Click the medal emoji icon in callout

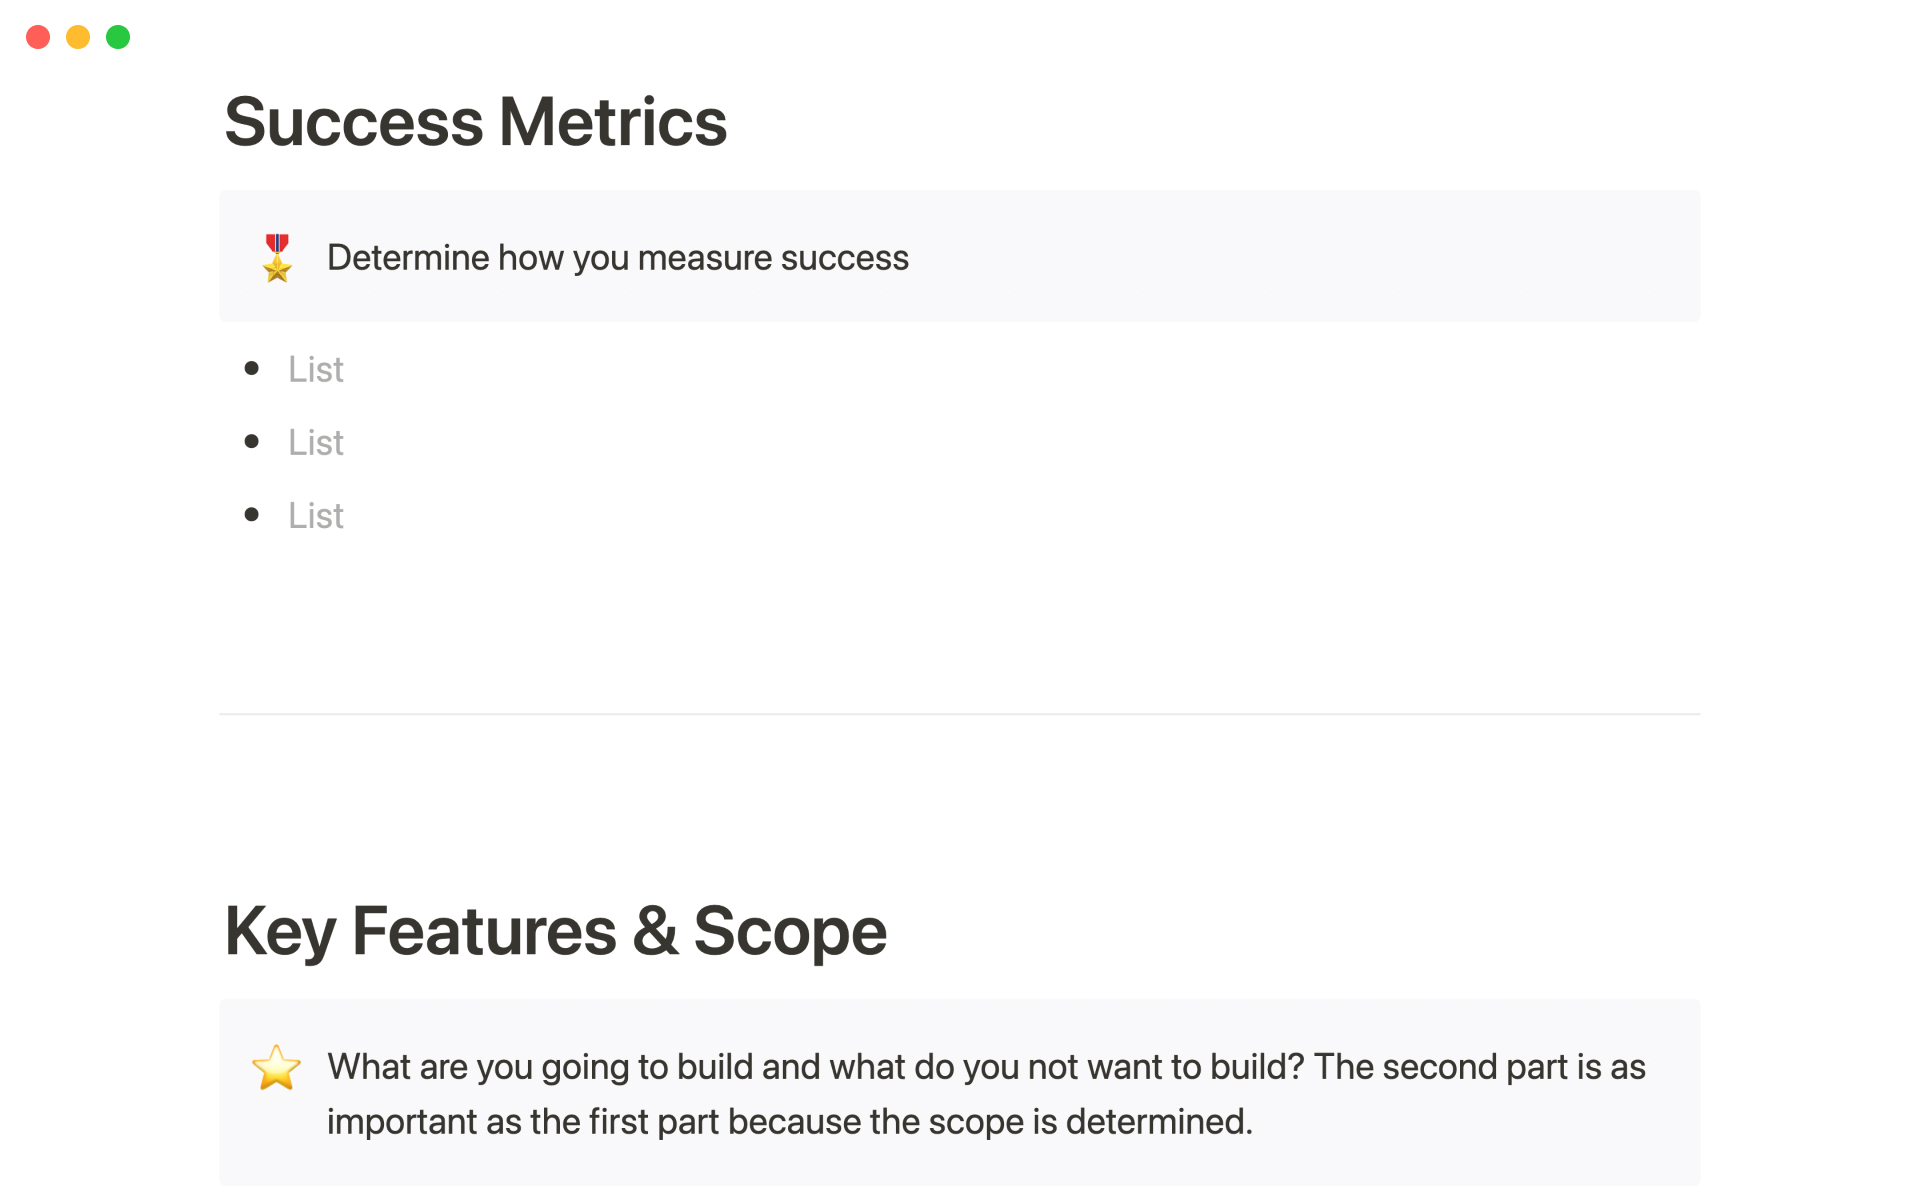tap(277, 258)
